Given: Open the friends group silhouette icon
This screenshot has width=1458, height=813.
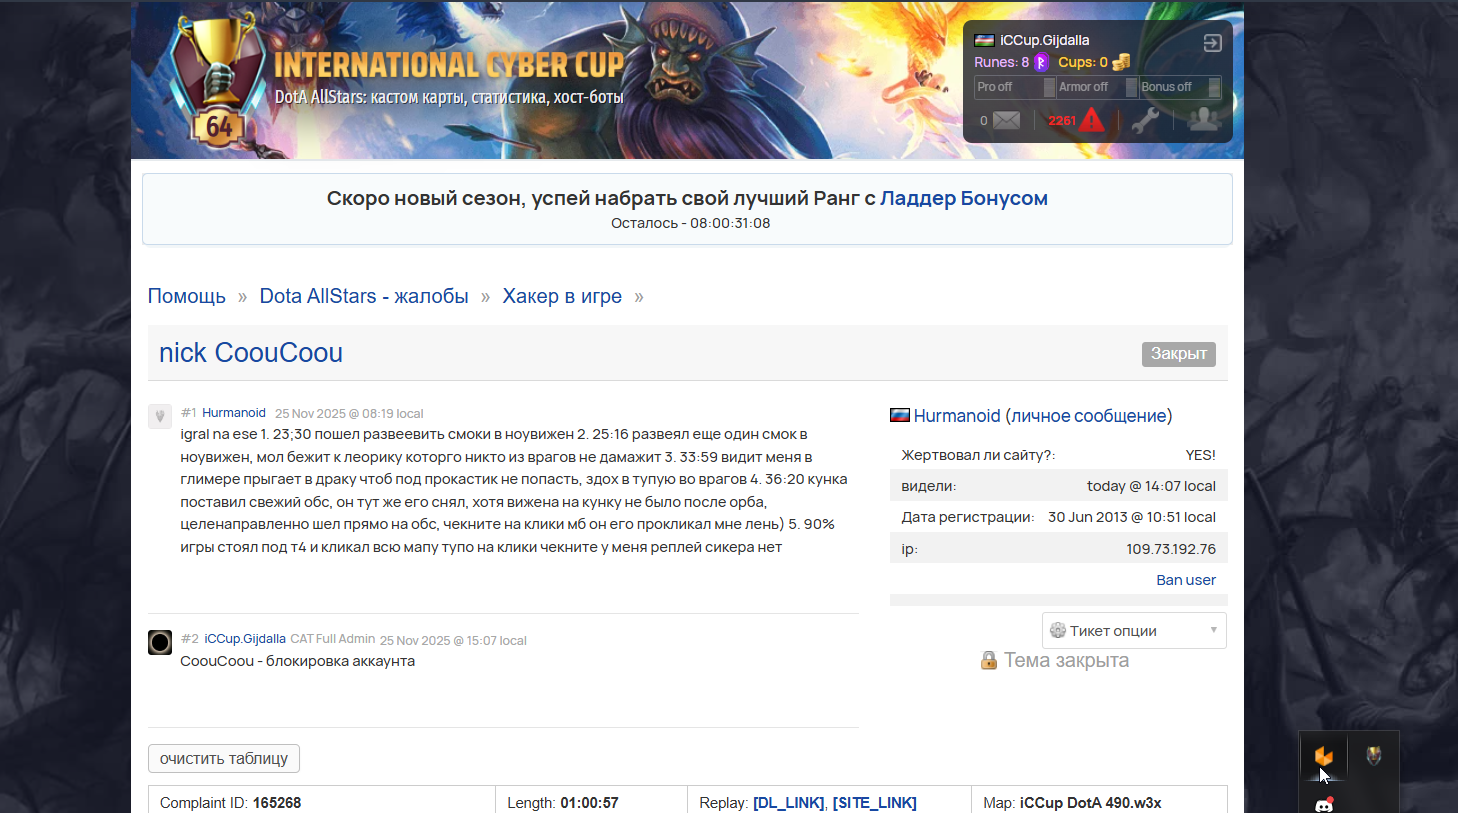Looking at the screenshot, I should (x=1203, y=120).
